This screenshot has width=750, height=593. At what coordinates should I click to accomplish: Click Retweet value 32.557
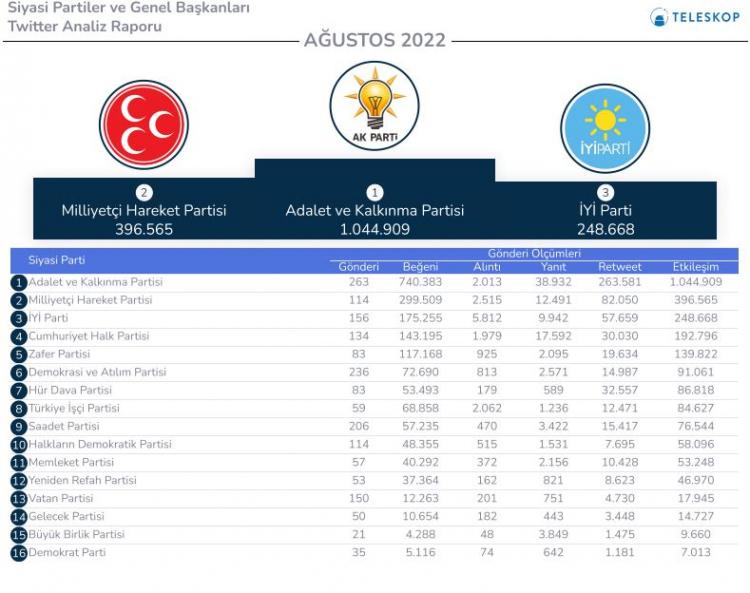tap(620, 390)
